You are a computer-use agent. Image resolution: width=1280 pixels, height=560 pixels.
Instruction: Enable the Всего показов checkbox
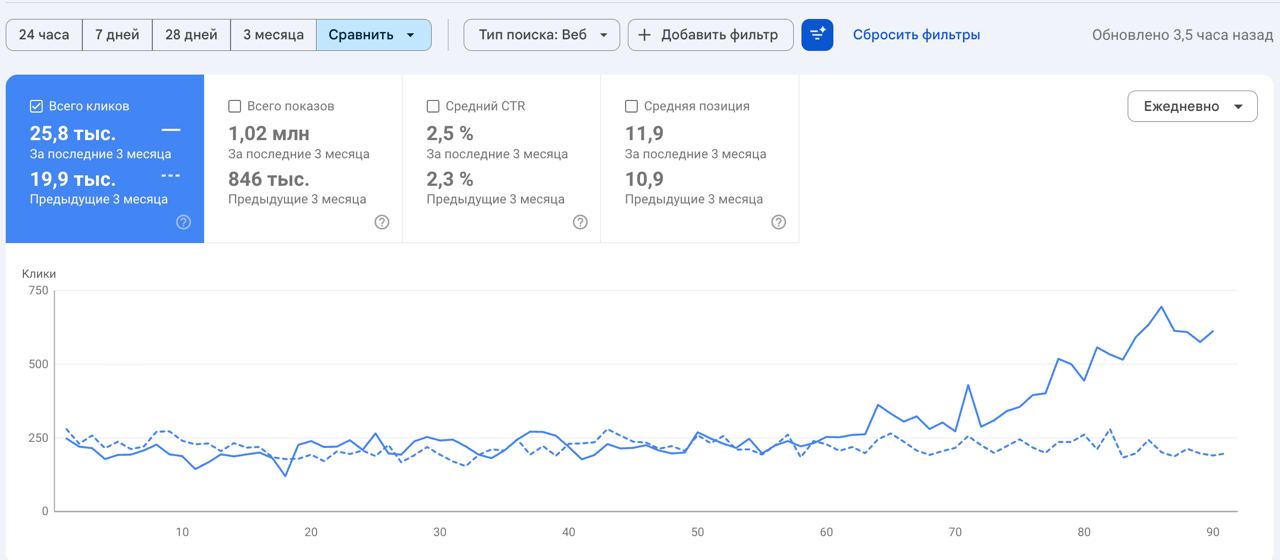click(x=235, y=106)
